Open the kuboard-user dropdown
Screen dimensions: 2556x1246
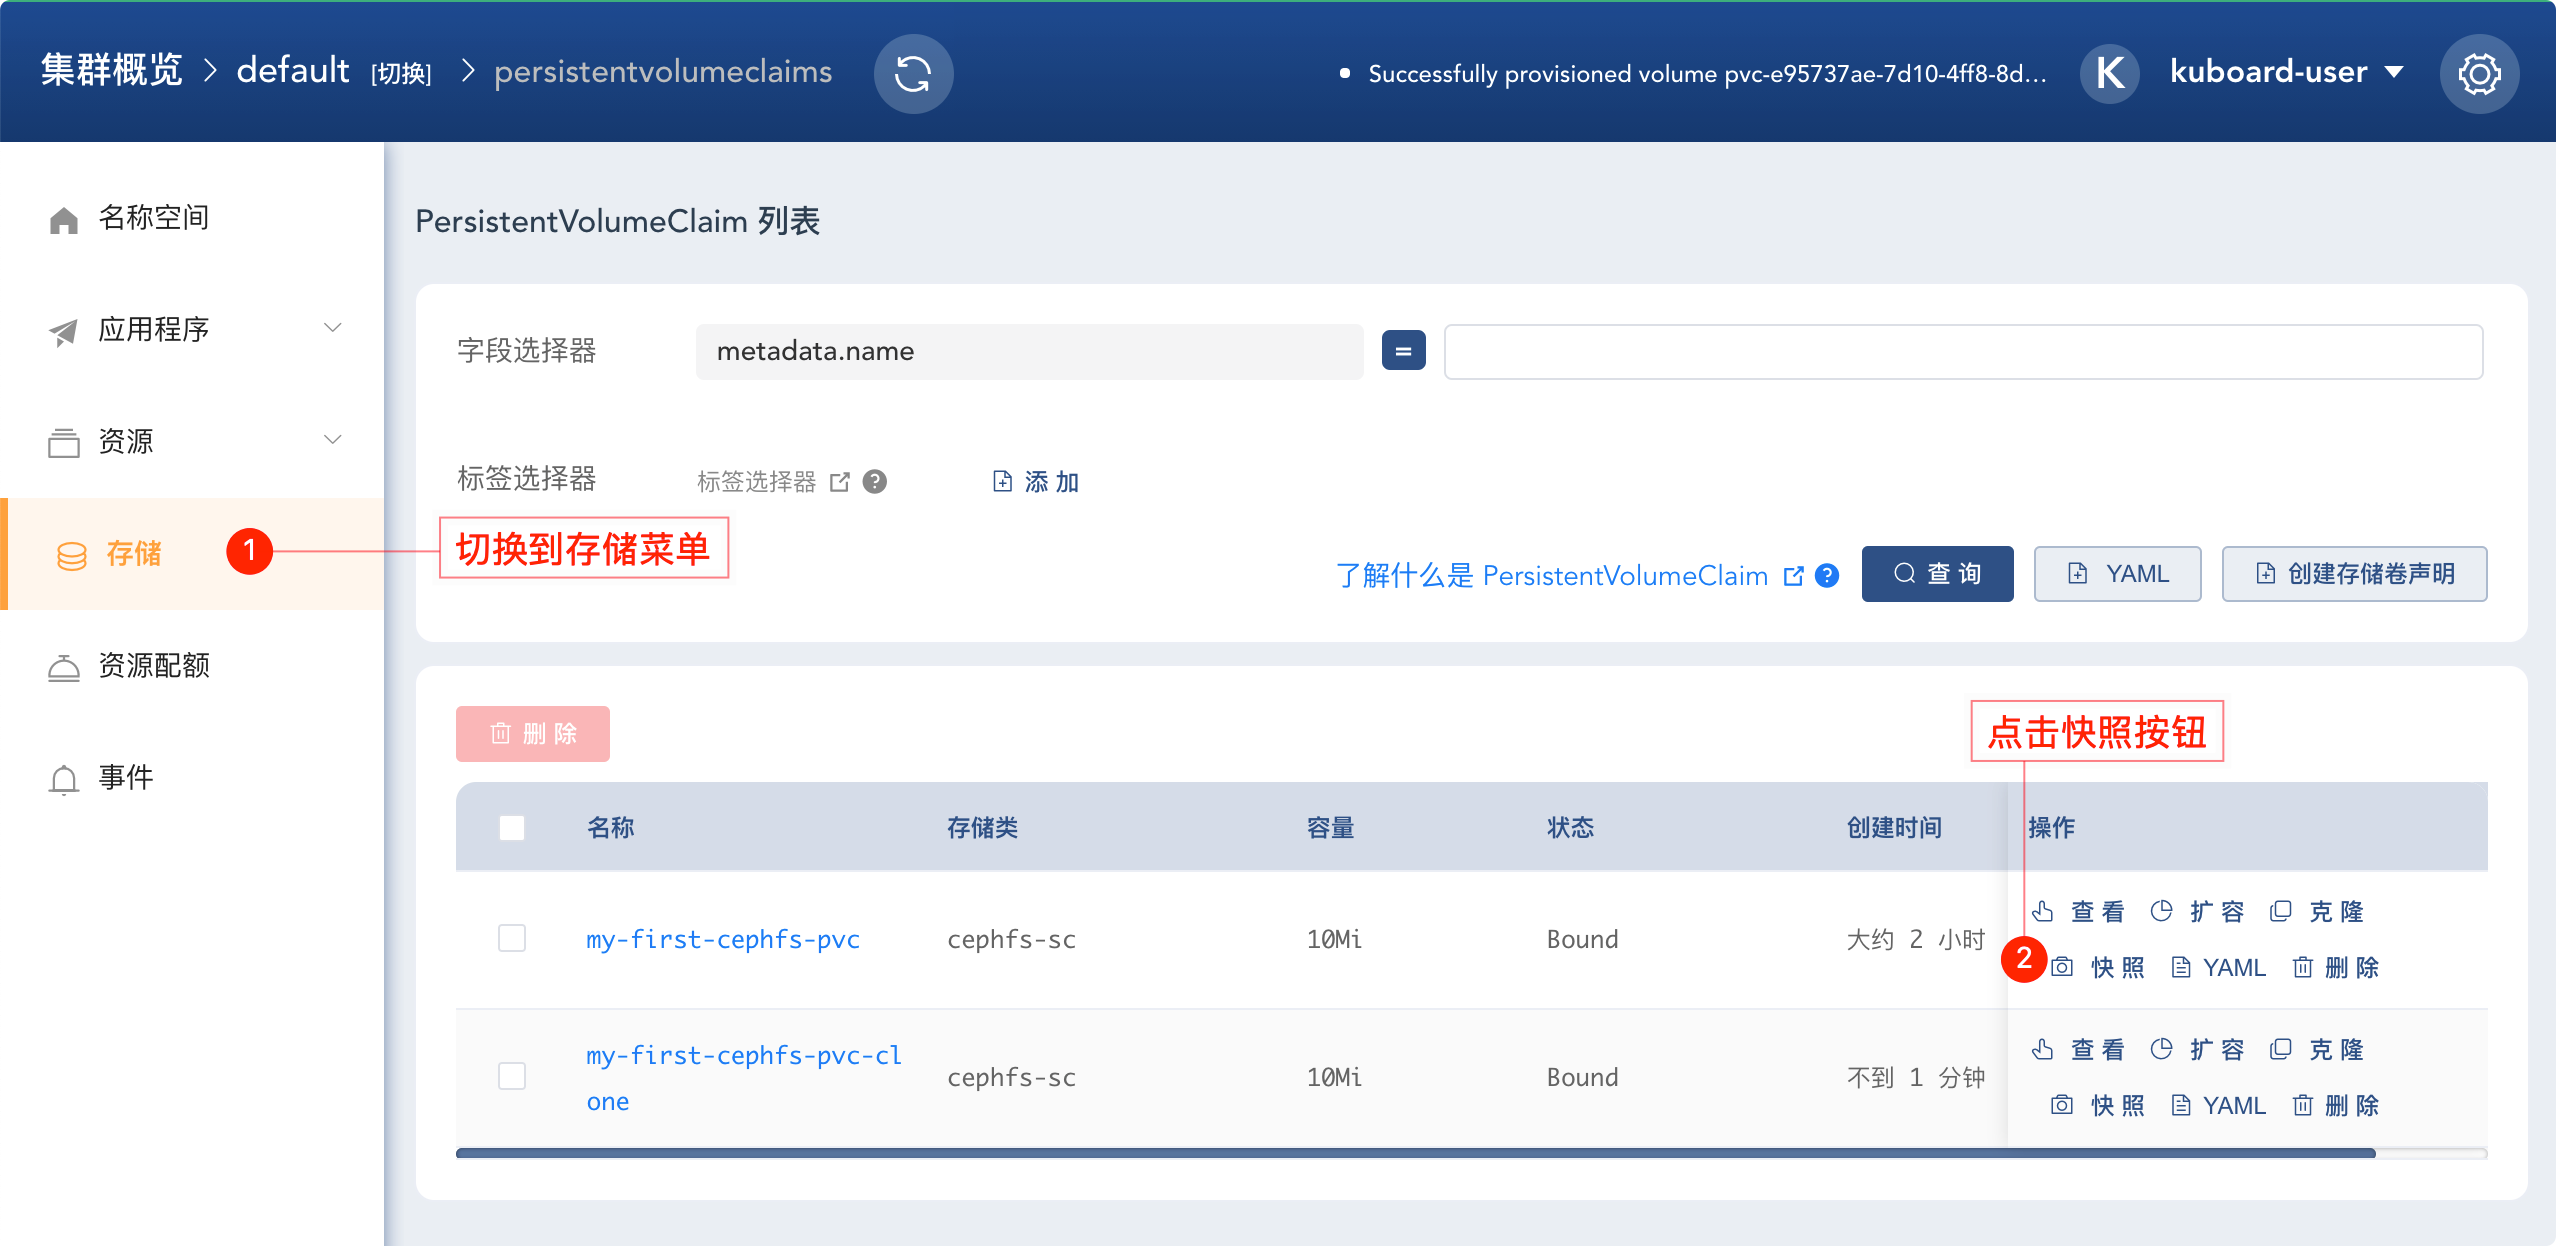pyautogui.click(x=2285, y=72)
